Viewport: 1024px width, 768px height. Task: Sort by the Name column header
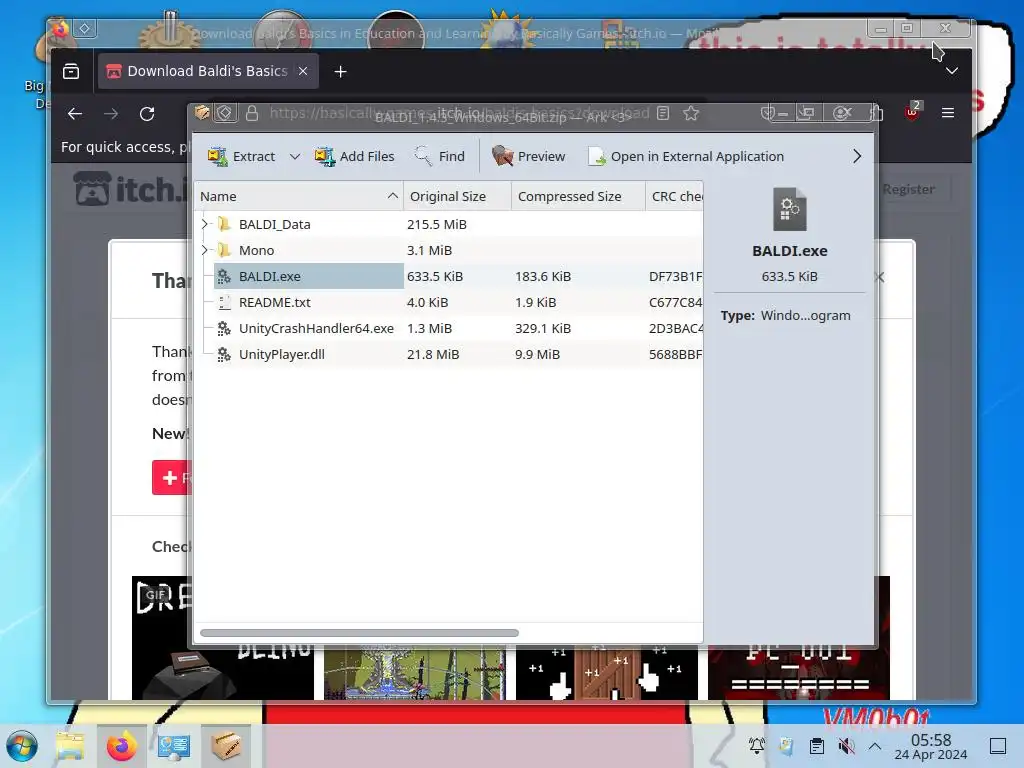coord(299,197)
